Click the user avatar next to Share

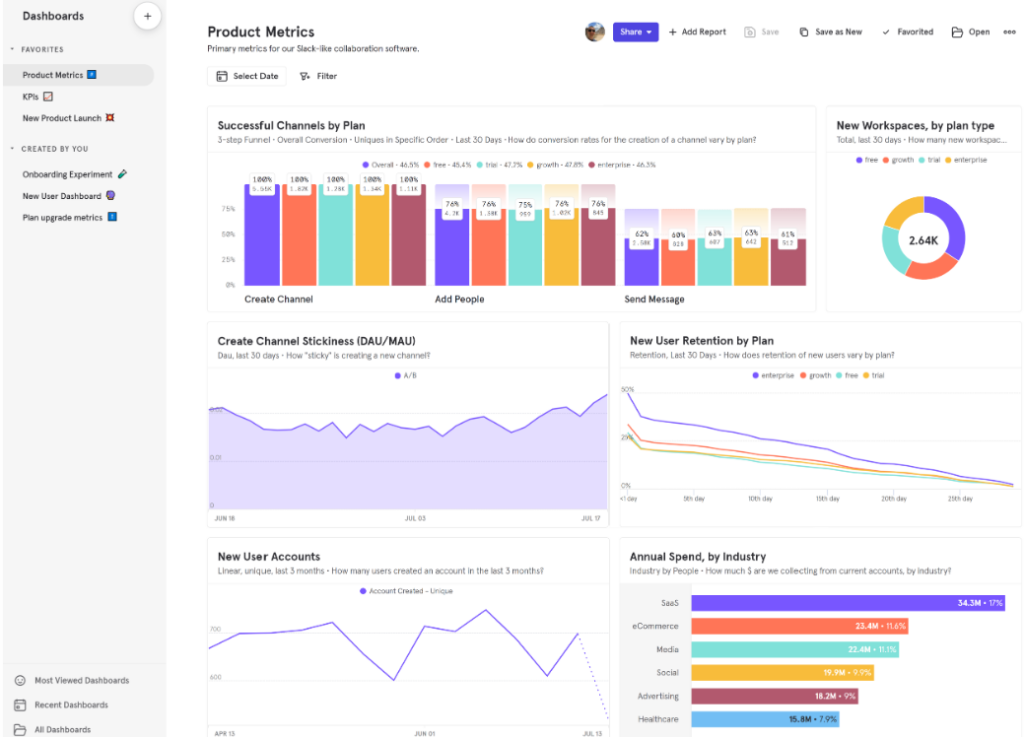(x=595, y=31)
